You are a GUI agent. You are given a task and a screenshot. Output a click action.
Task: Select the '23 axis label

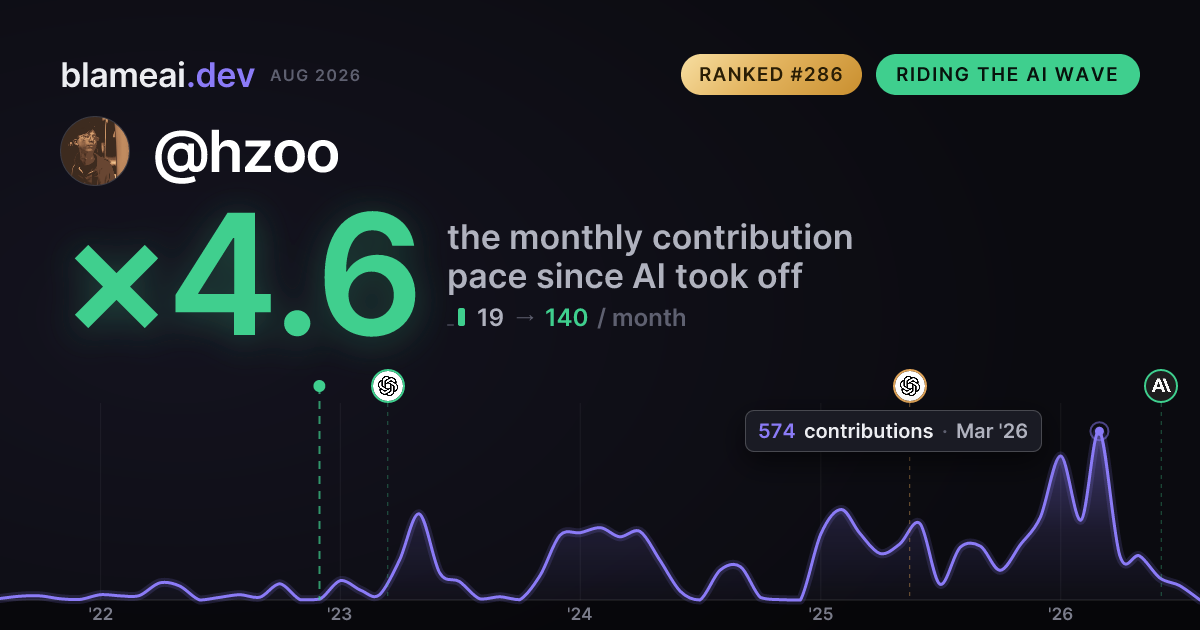click(340, 613)
